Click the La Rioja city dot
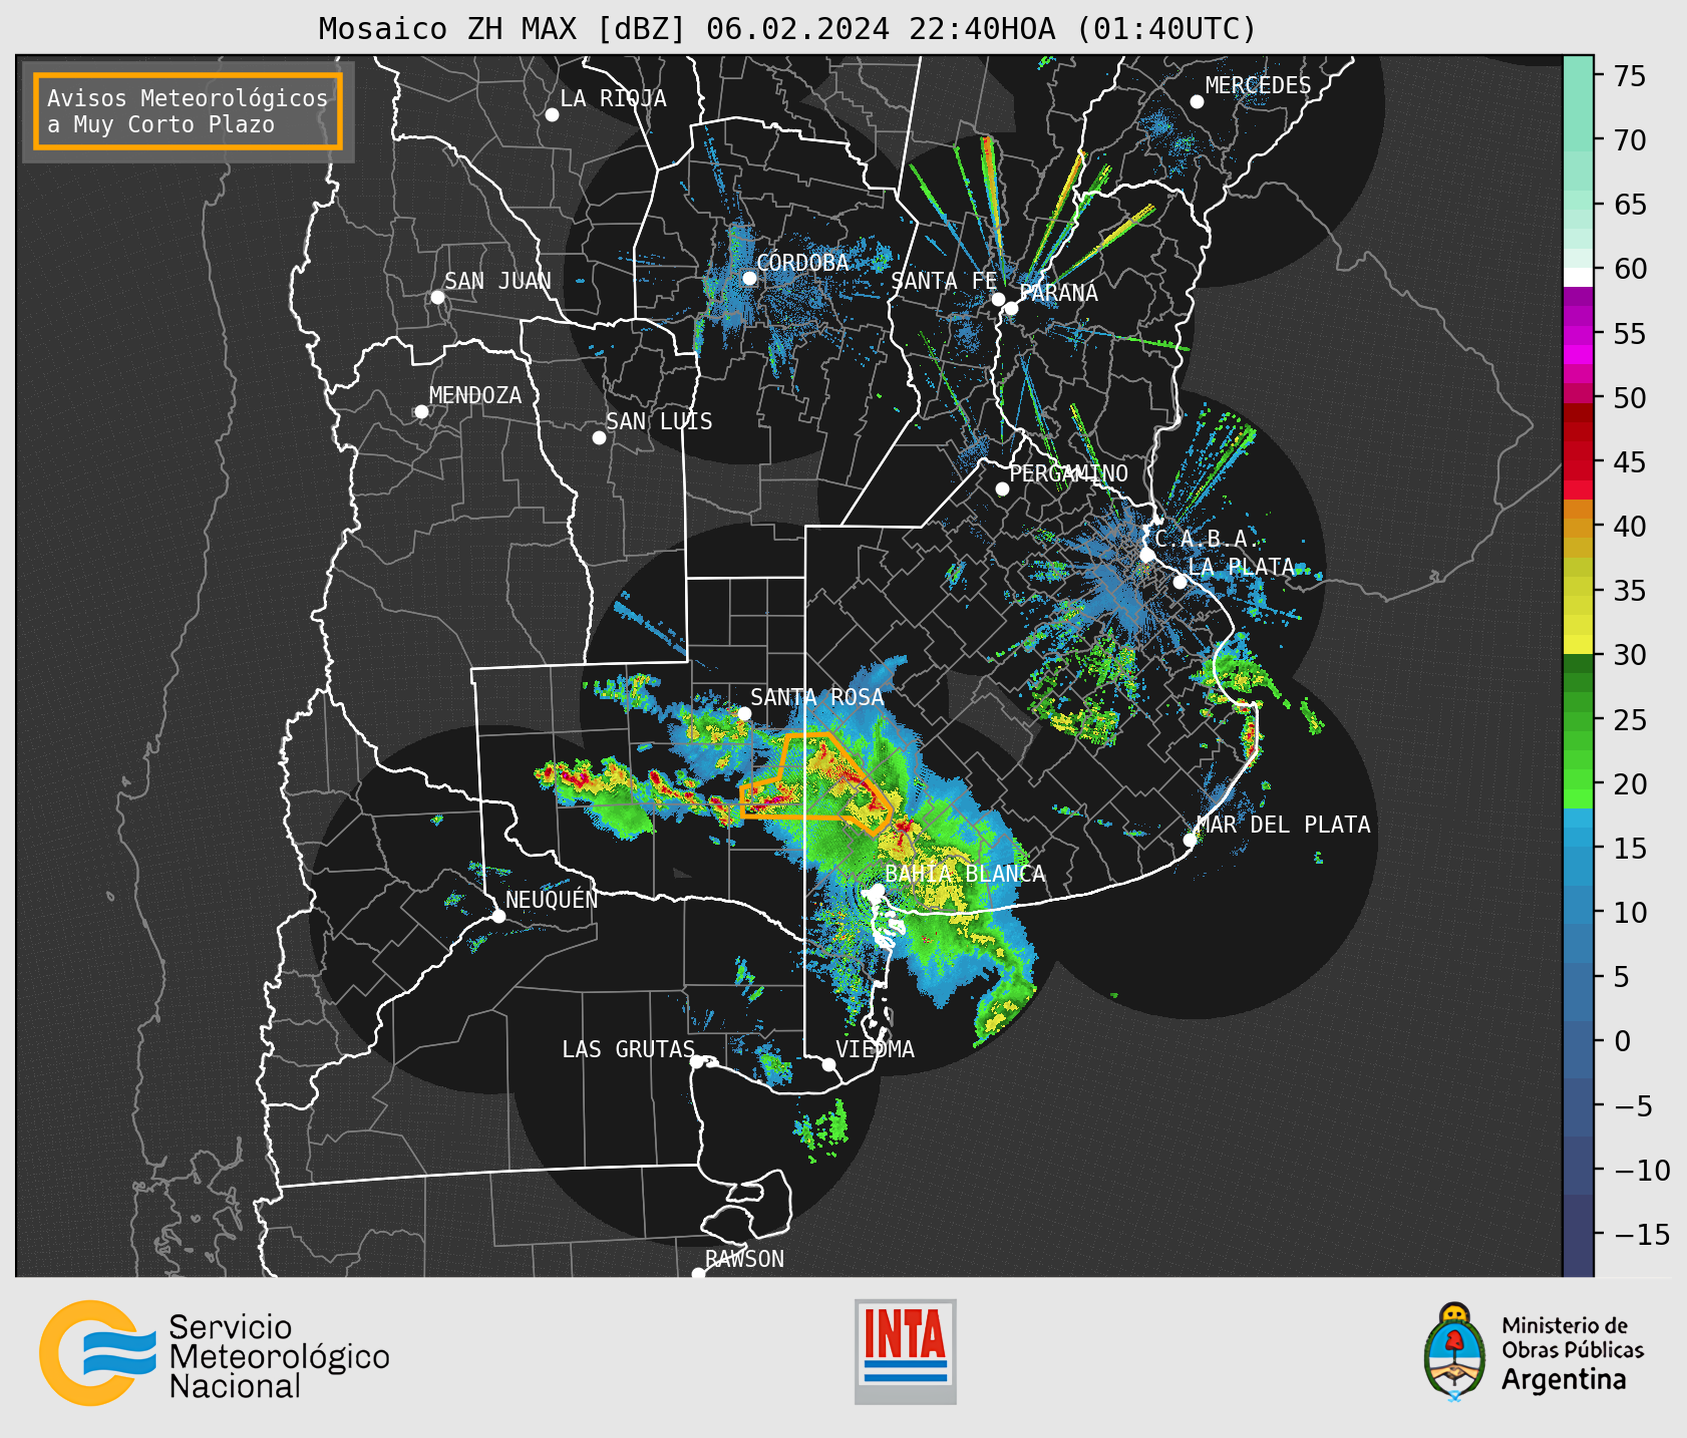This screenshot has height=1438, width=1687. coord(552,115)
